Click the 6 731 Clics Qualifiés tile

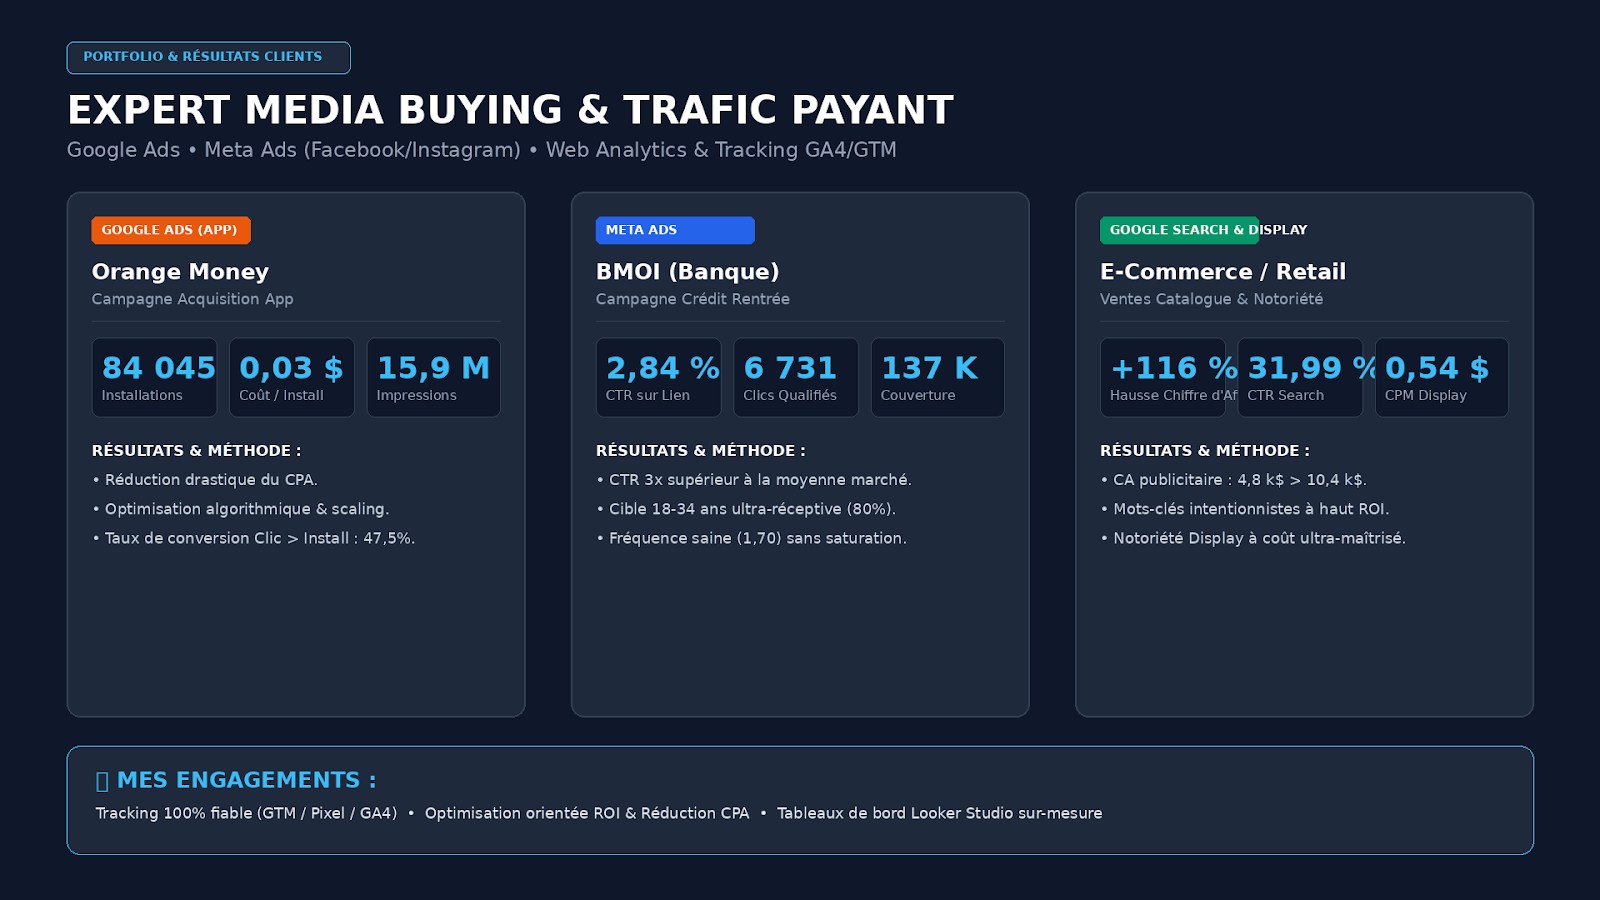[796, 377]
